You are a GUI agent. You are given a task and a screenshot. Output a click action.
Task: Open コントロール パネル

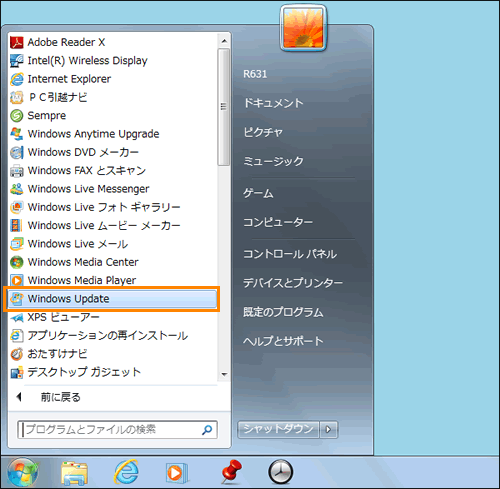tap(290, 254)
